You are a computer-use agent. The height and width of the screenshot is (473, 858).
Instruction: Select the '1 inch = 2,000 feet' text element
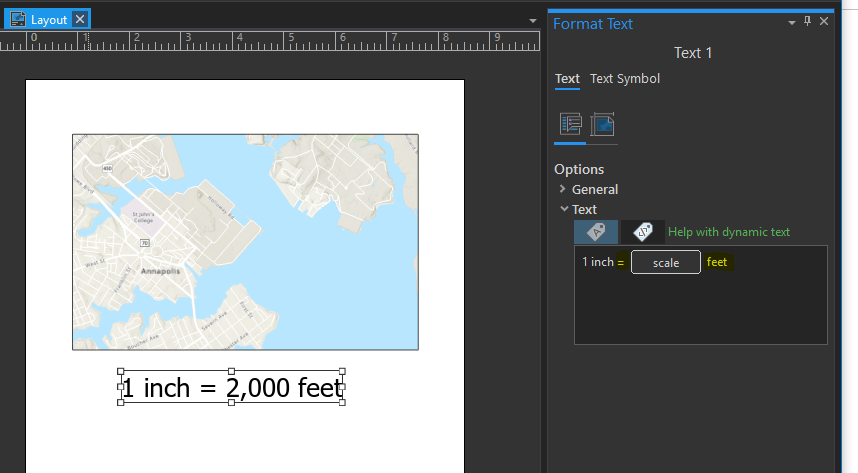231,388
